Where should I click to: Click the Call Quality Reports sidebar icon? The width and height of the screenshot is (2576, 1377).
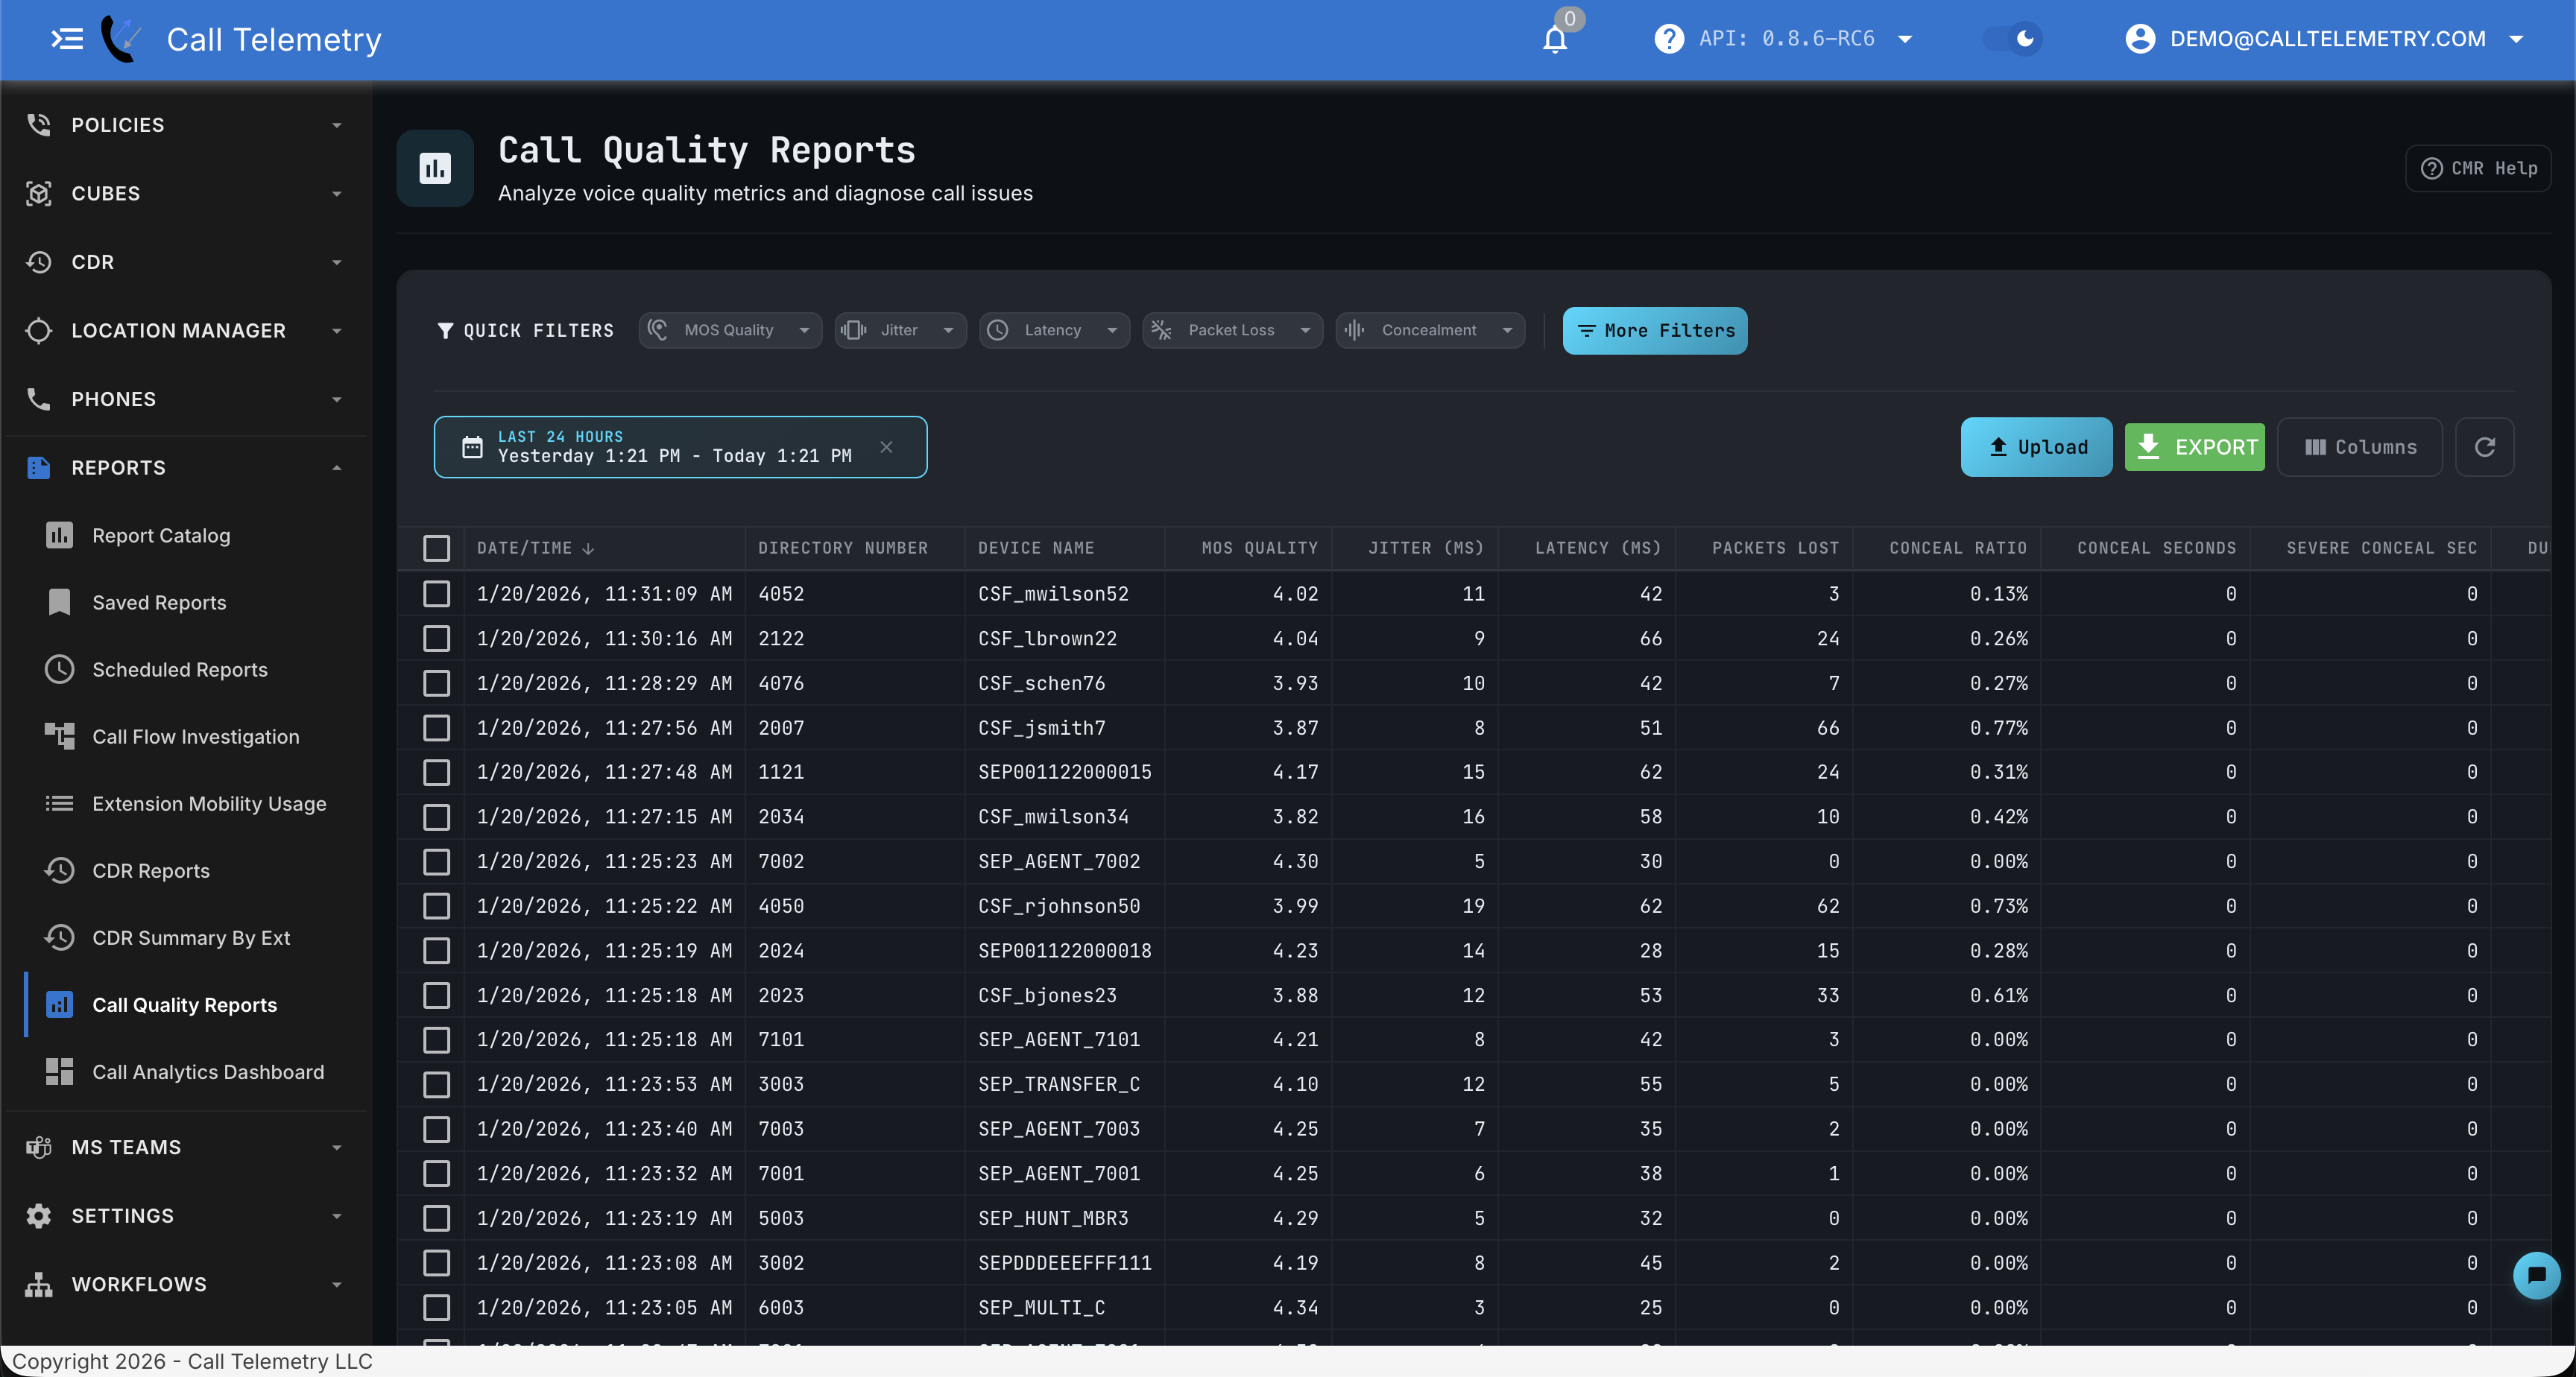click(x=59, y=1004)
